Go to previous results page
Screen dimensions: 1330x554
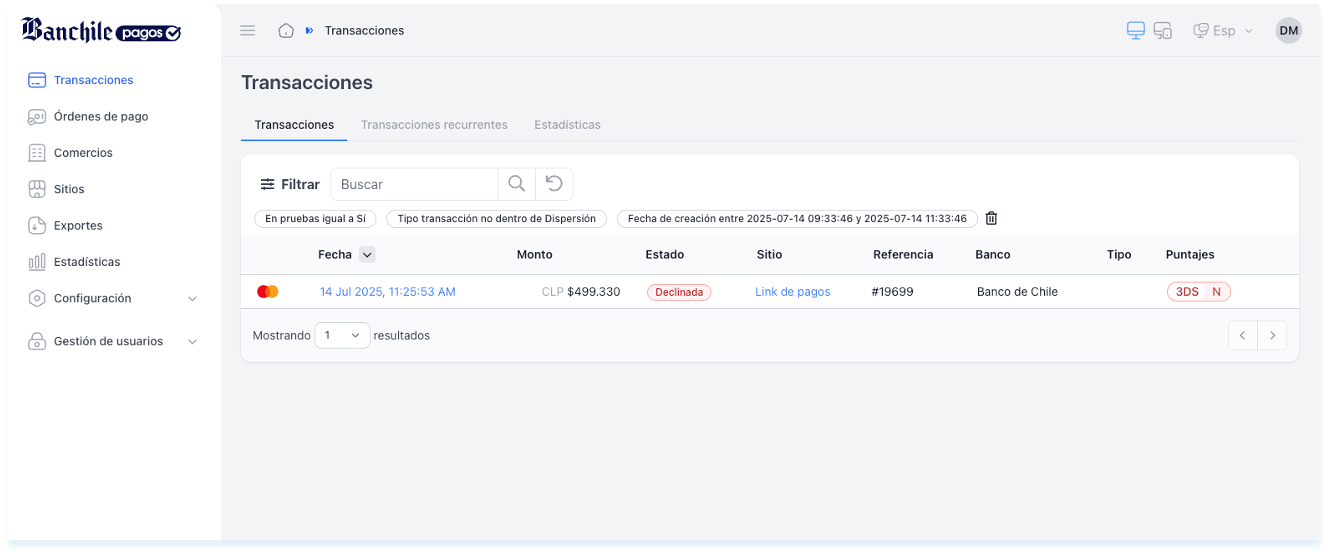(1242, 336)
